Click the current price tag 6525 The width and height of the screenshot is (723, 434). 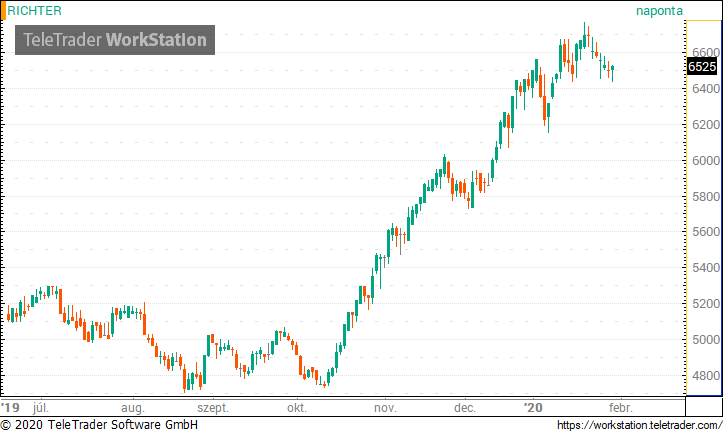coord(702,67)
